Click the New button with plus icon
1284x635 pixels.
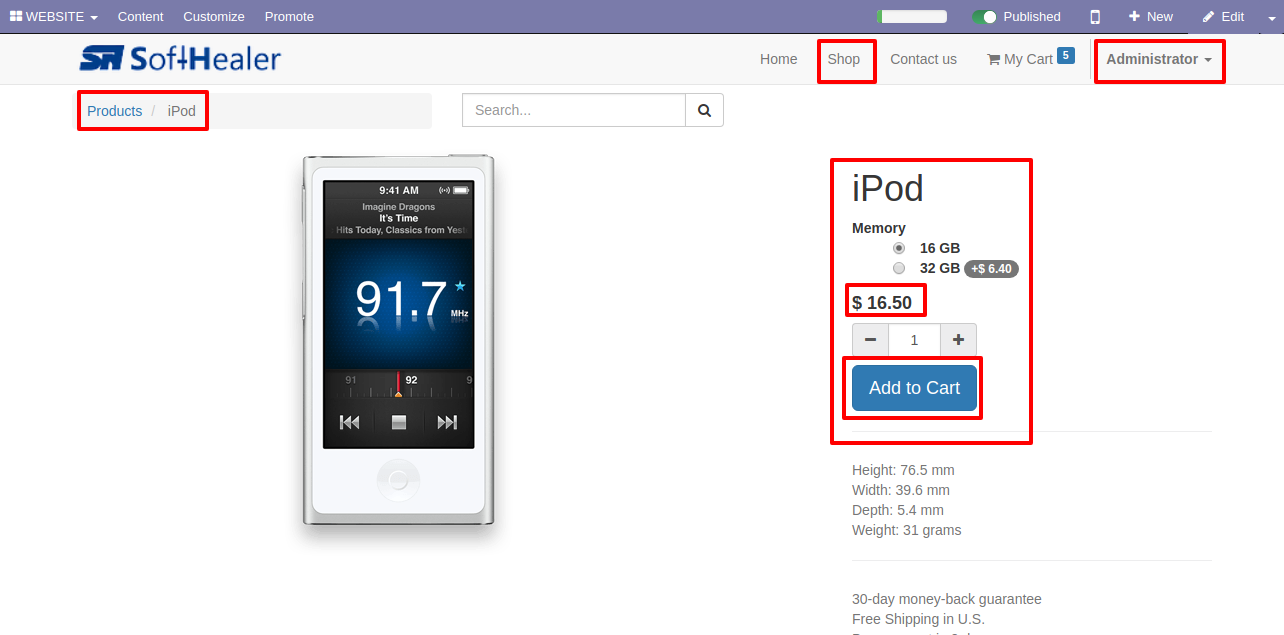[1151, 16]
